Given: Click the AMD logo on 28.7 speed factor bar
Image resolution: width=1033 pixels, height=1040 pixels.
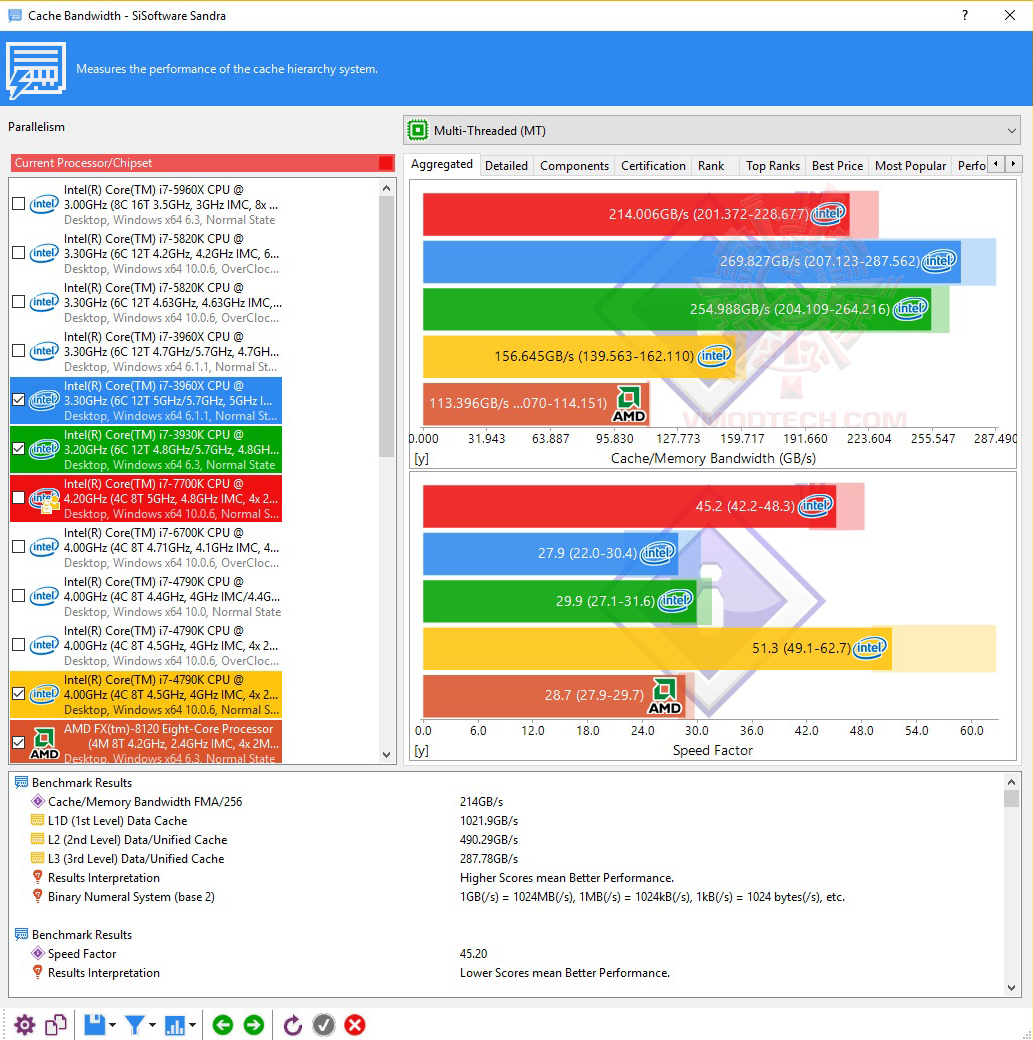Looking at the screenshot, I should 664,696.
